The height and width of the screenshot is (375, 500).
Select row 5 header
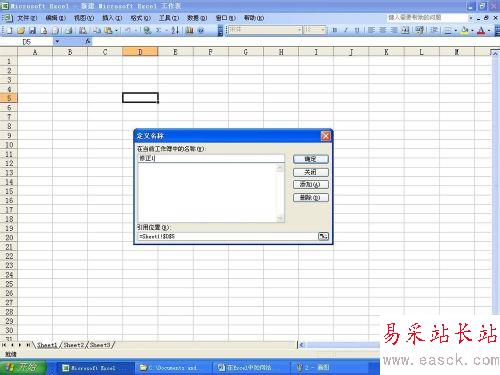point(9,98)
